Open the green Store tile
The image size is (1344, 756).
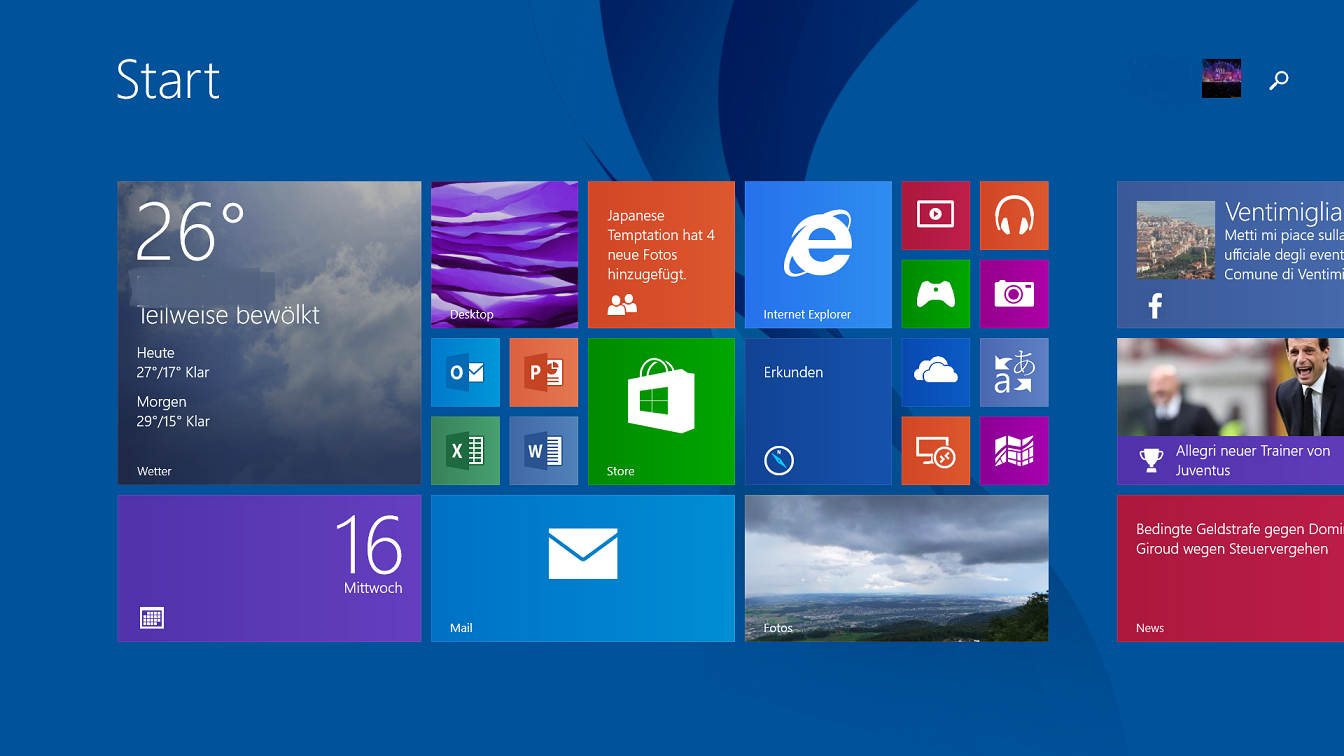(x=661, y=411)
